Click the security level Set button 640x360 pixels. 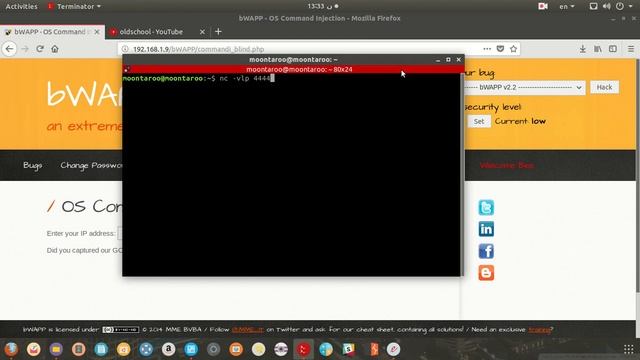479,121
